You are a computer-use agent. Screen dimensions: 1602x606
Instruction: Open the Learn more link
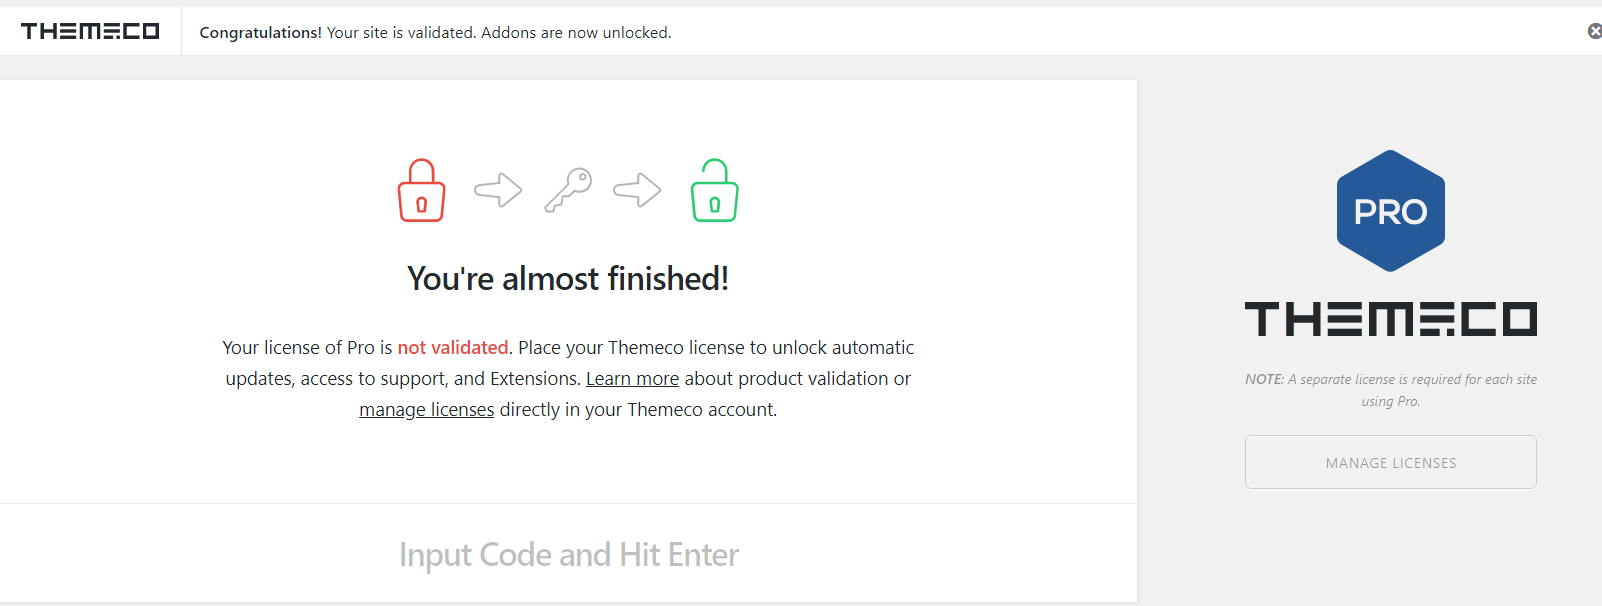632,379
